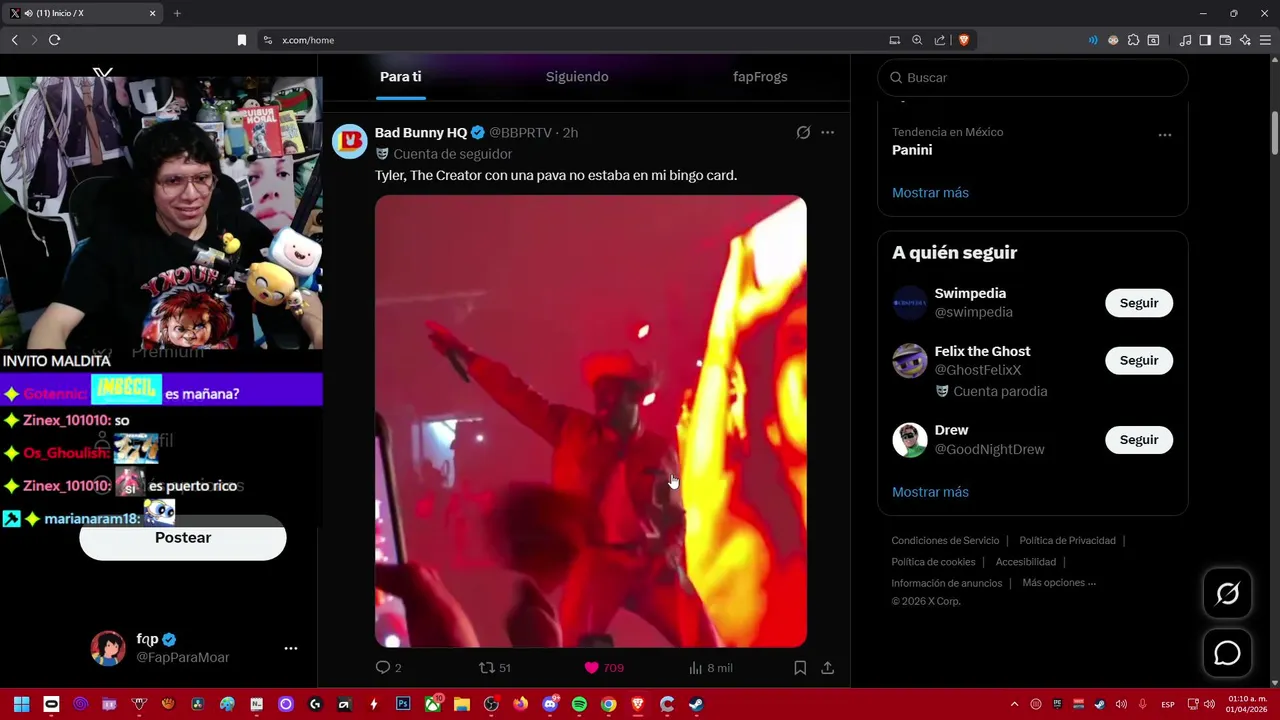This screenshot has height=720, width=1280.
Task: Follow Felix the Ghost
Action: (1139, 361)
